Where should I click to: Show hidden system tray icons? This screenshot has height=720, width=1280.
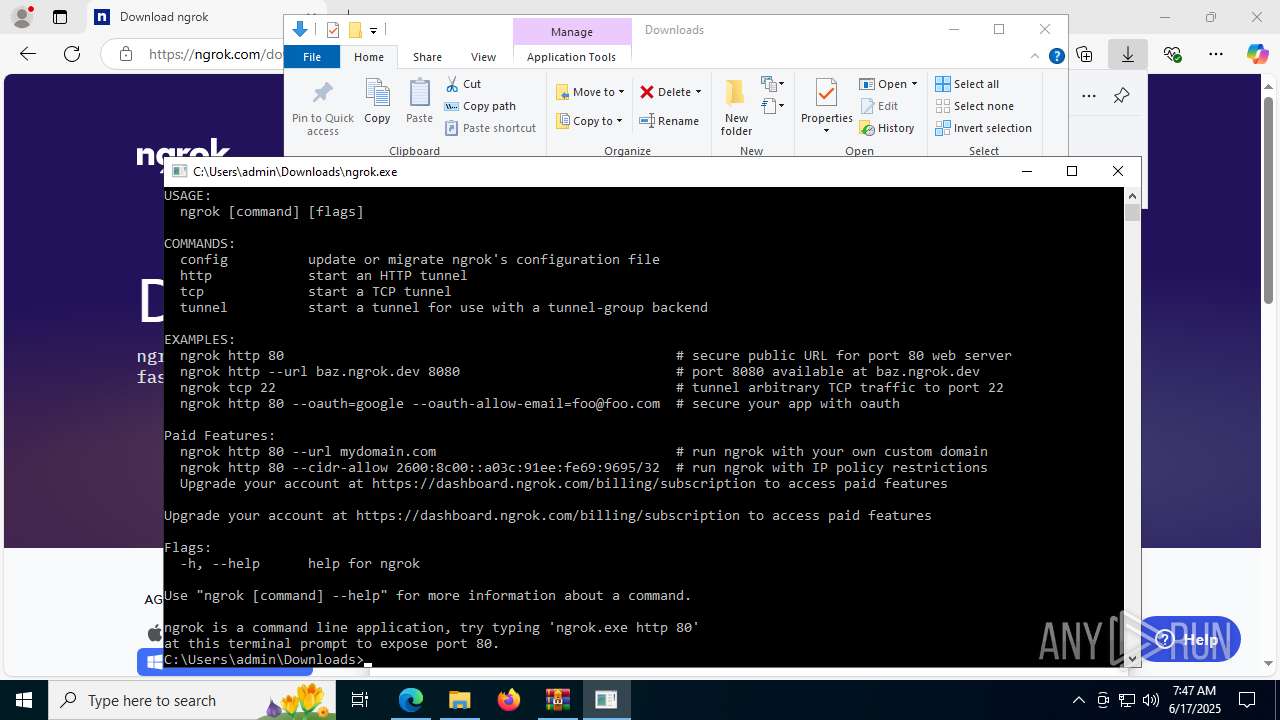1078,700
